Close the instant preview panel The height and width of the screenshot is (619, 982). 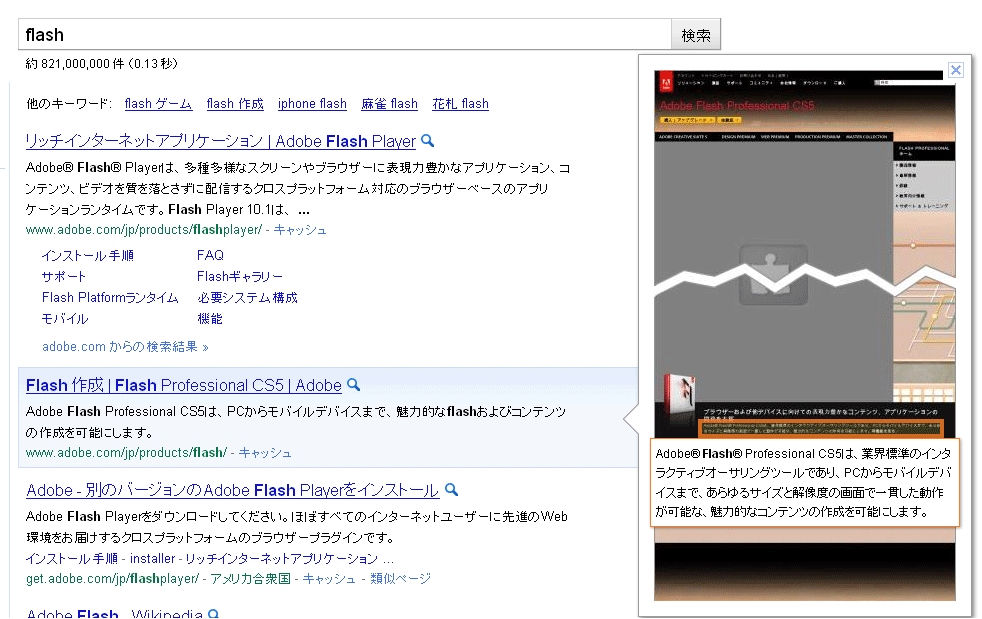point(956,70)
